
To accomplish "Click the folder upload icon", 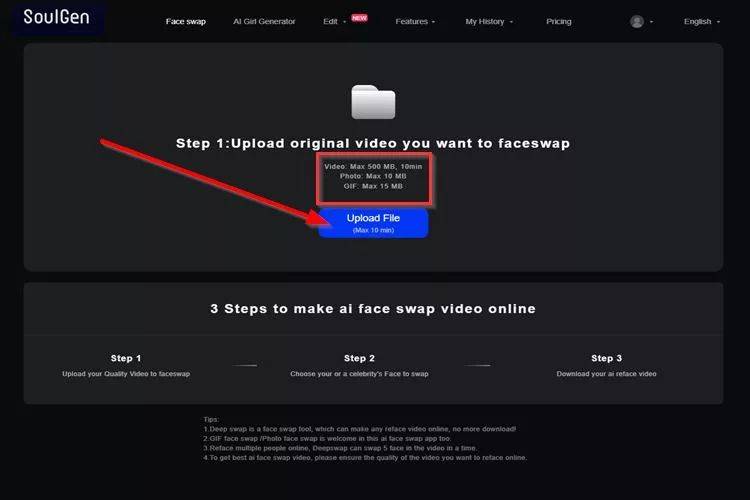I will [x=373, y=102].
